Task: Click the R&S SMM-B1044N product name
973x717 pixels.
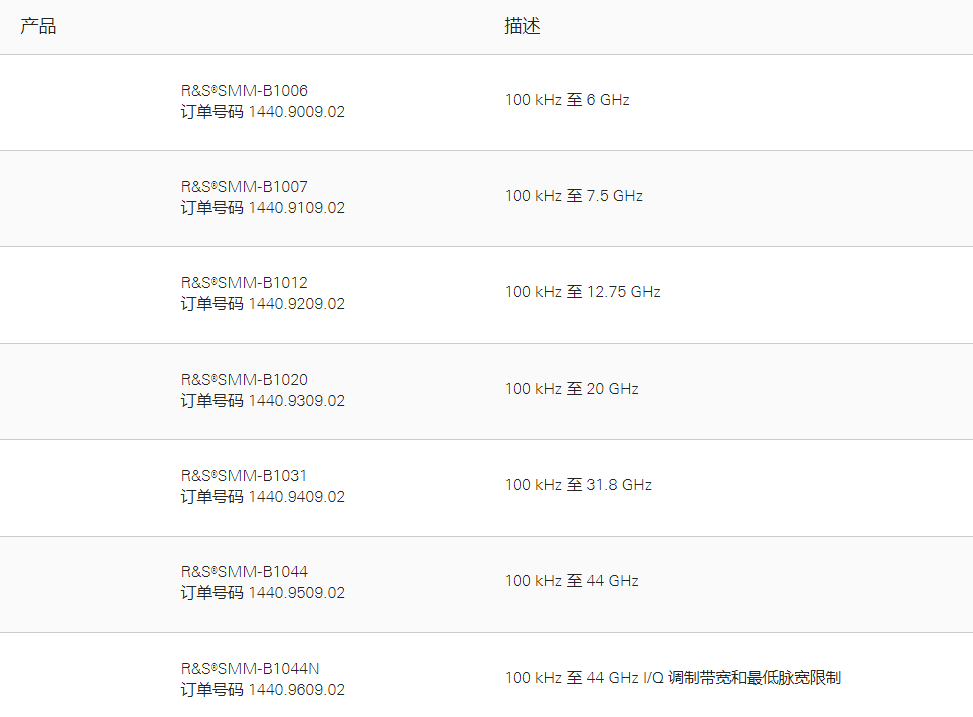Action: point(250,668)
